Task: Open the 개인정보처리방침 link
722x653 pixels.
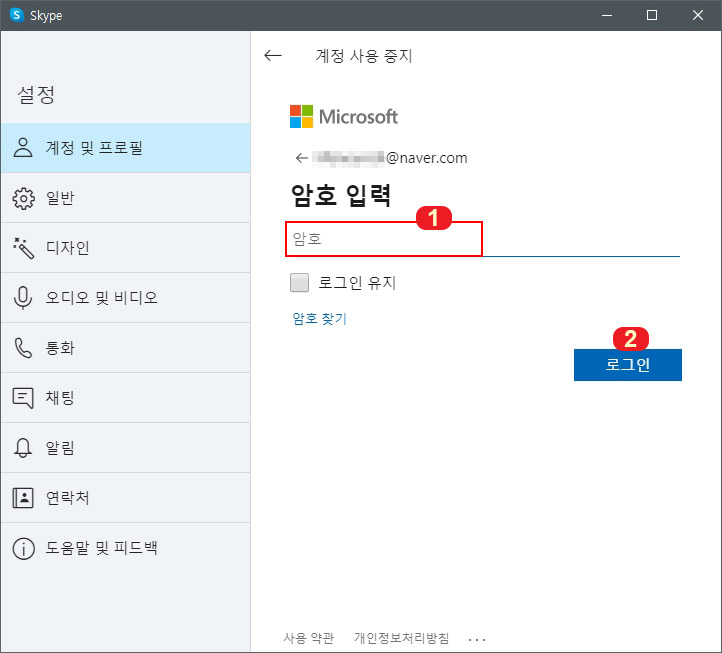Action: (402, 638)
